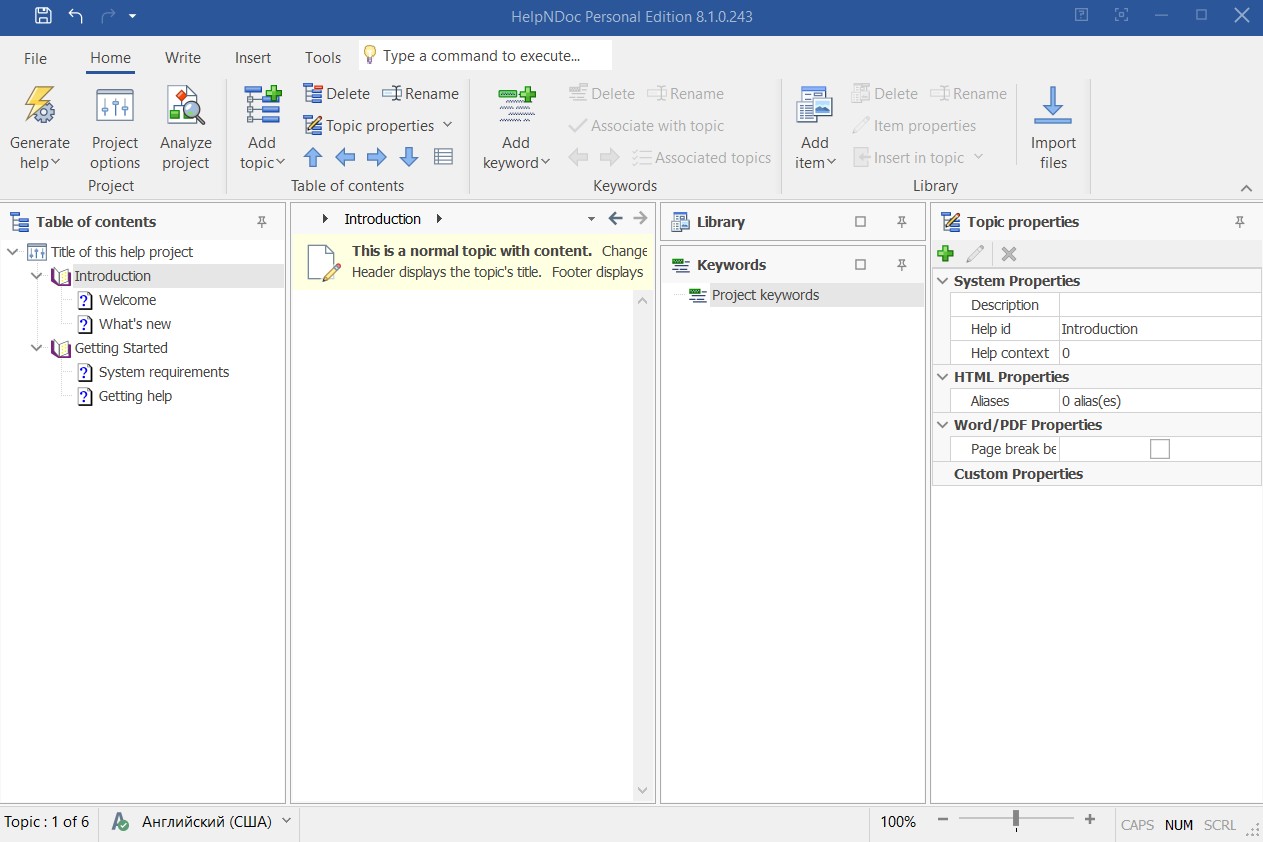1263x842 pixels.
Task: Toggle the NUM indicator in the status bar
Action: [1179, 825]
